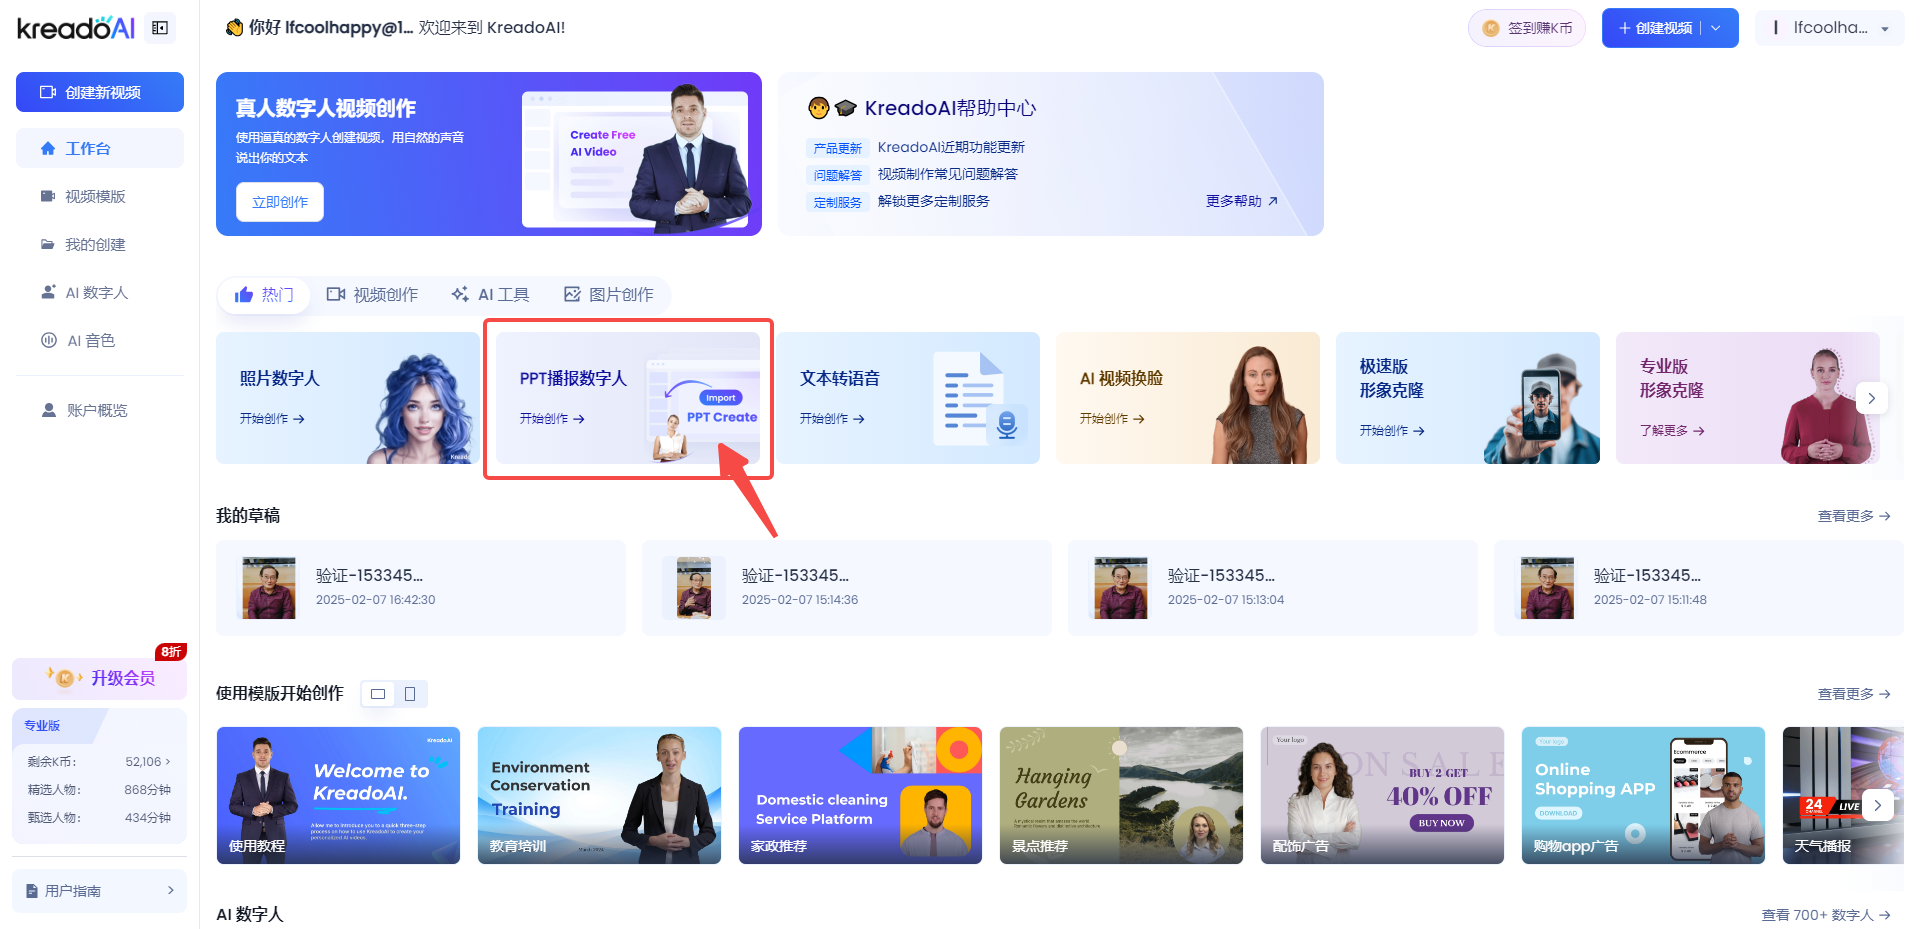Open AI 数字人 in the sidebar
The image size is (1920, 929).
click(96, 293)
